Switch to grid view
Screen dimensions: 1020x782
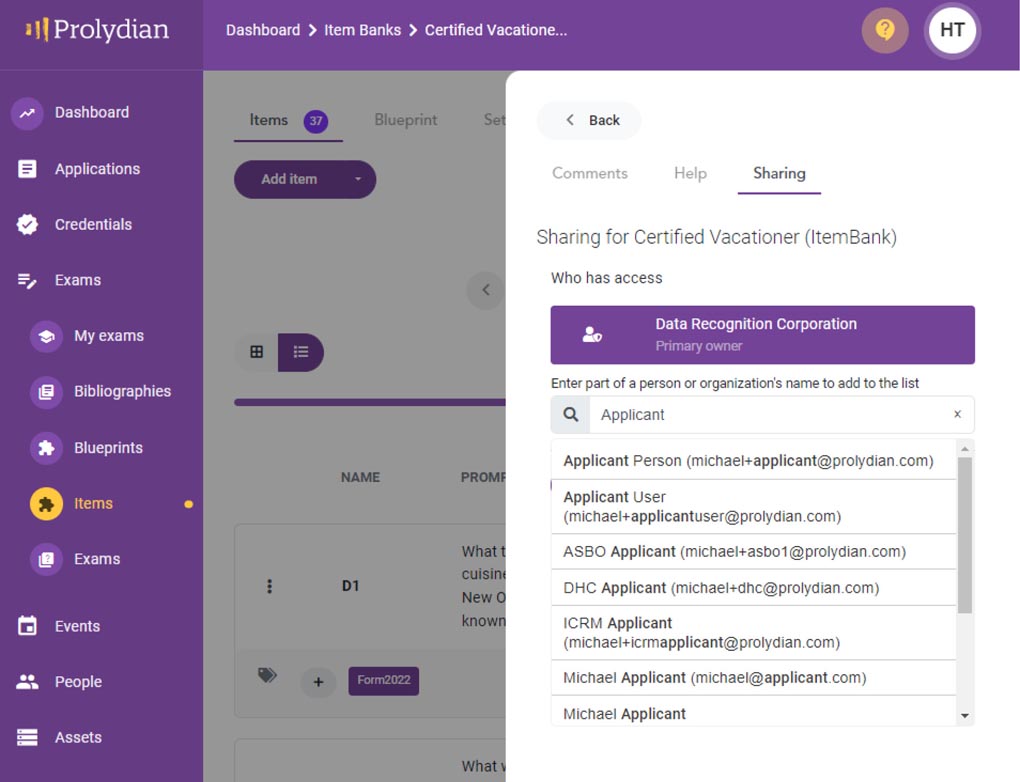pyautogui.click(x=257, y=352)
